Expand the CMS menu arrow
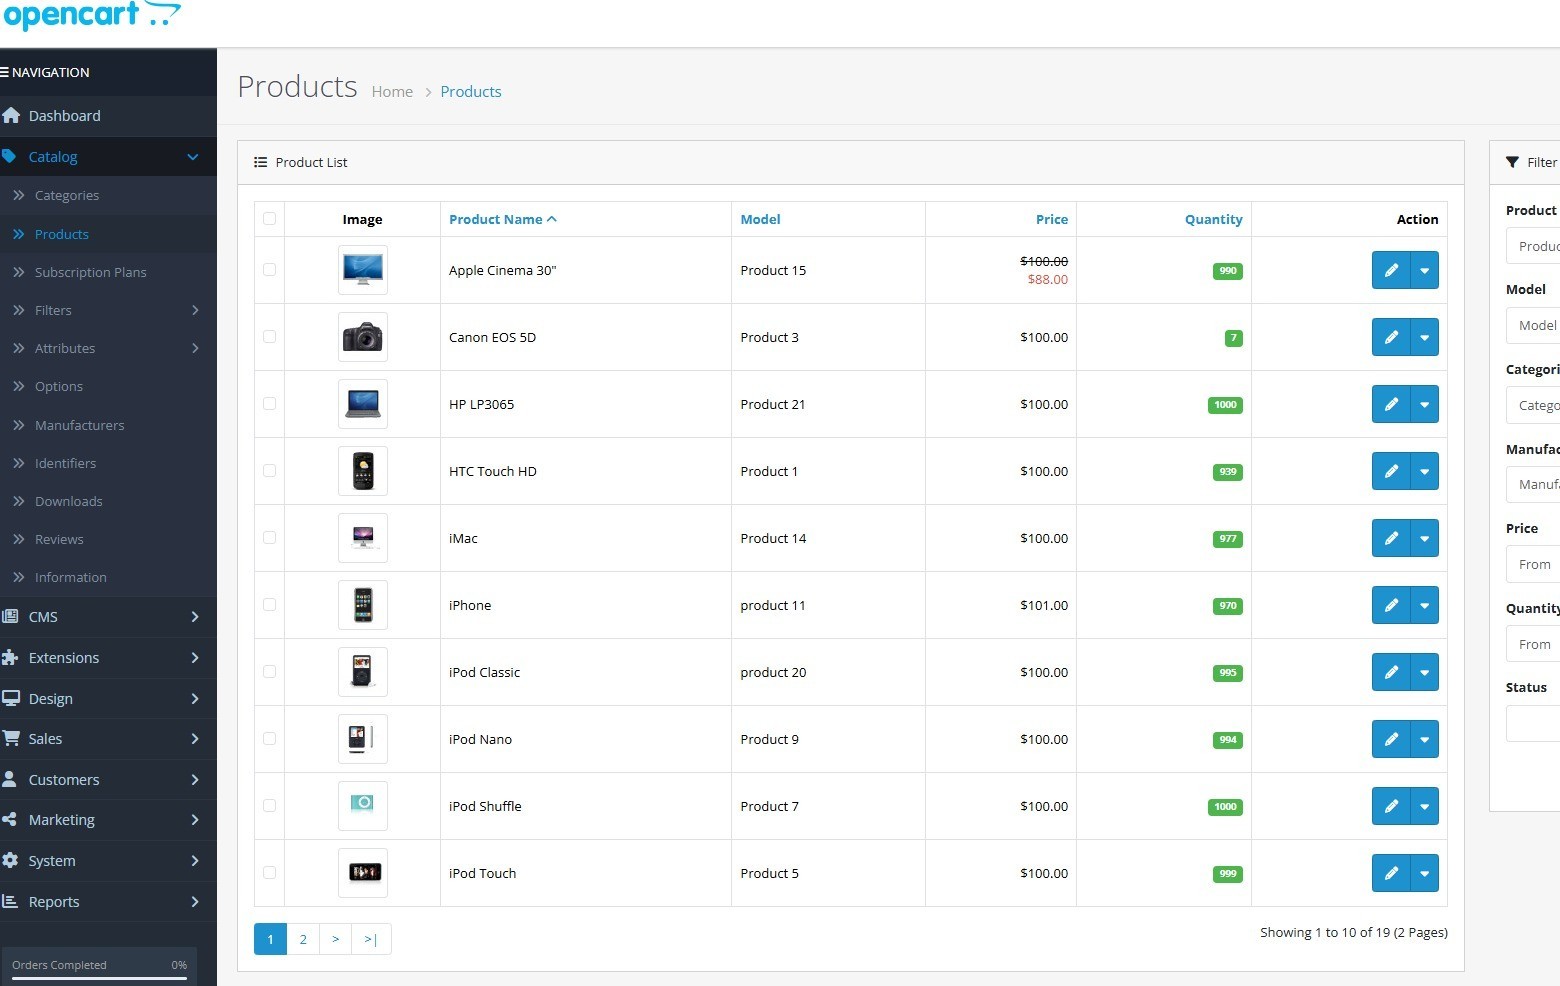 [x=195, y=617]
